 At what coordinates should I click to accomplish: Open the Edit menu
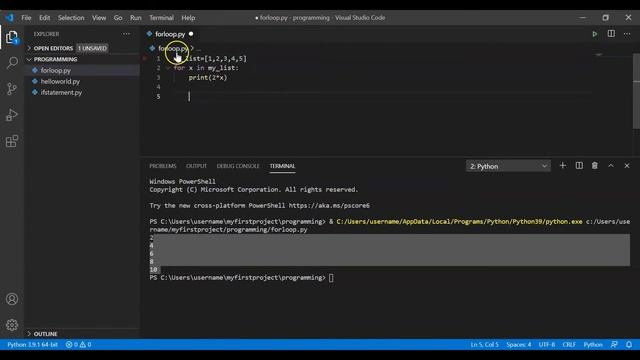(44, 18)
